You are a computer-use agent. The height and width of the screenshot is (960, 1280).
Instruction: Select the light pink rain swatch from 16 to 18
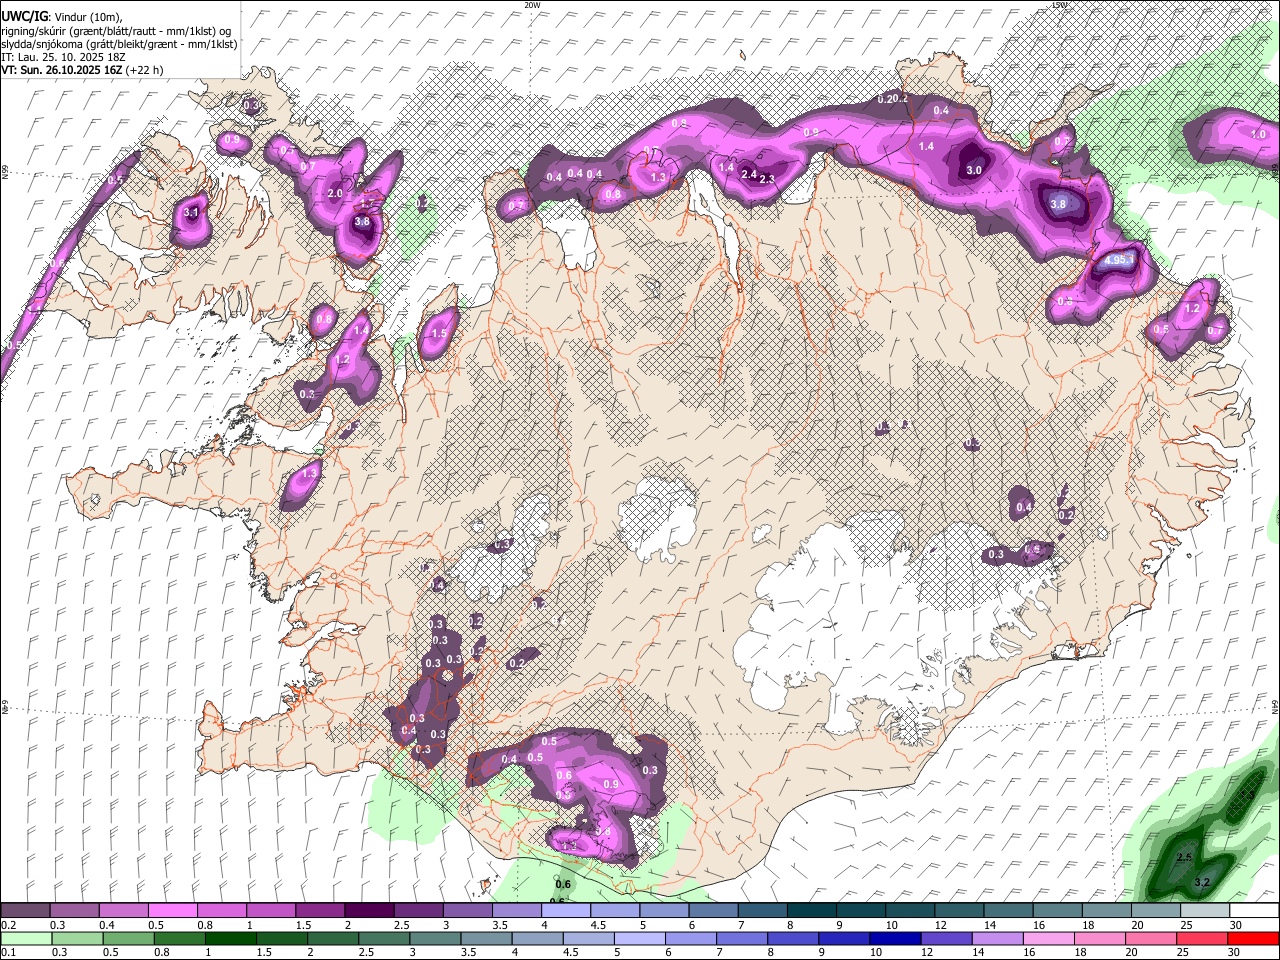click(1047, 938)
